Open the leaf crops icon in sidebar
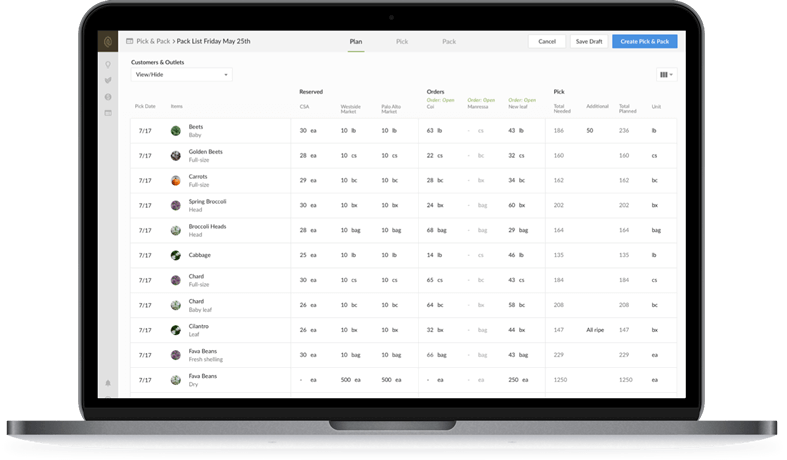Image resolution: width=787 pixels, height=460 pixels. pyautogui.click(x=108, y=80)
